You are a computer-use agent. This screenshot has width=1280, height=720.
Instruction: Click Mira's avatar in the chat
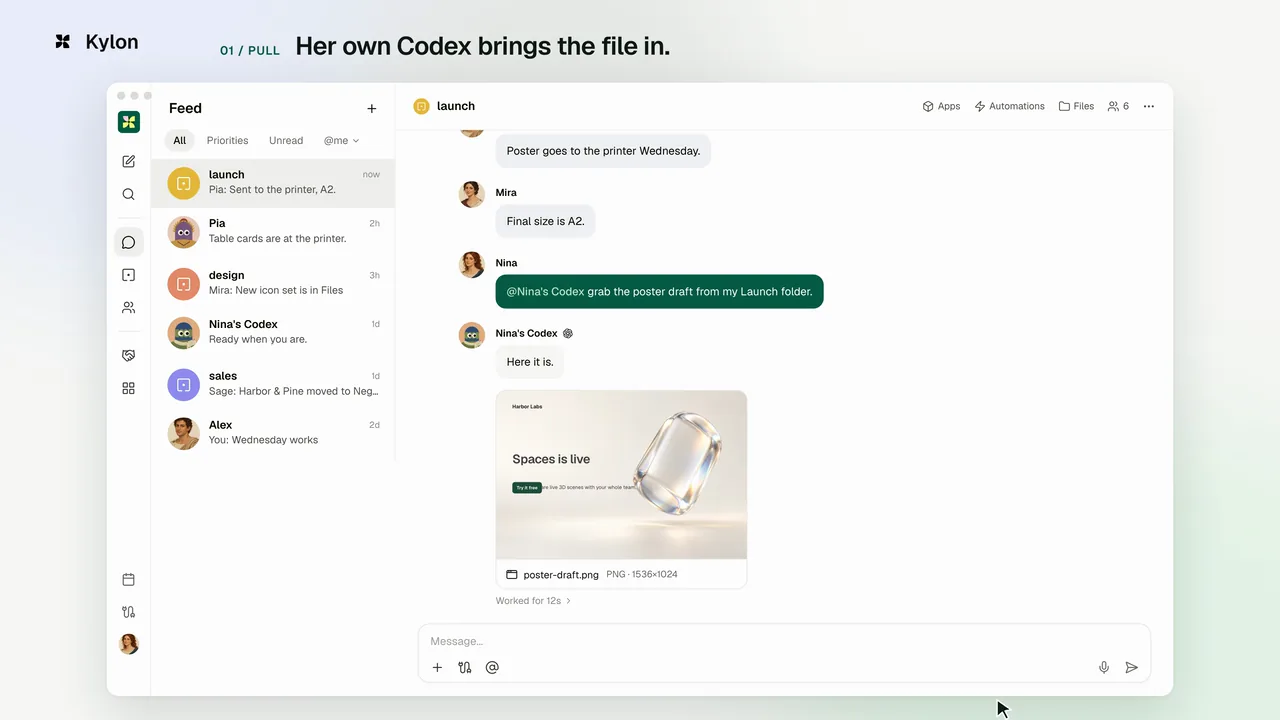[x=472, y=194]
